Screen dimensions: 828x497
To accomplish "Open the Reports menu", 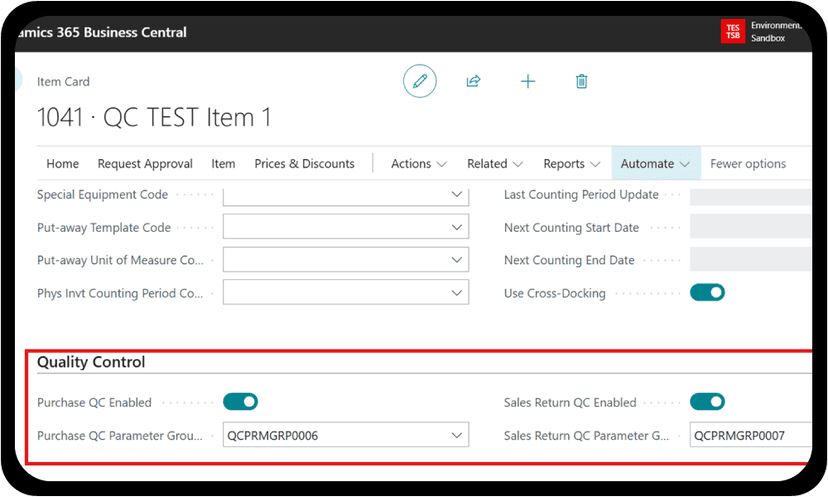I will point(571,164).
